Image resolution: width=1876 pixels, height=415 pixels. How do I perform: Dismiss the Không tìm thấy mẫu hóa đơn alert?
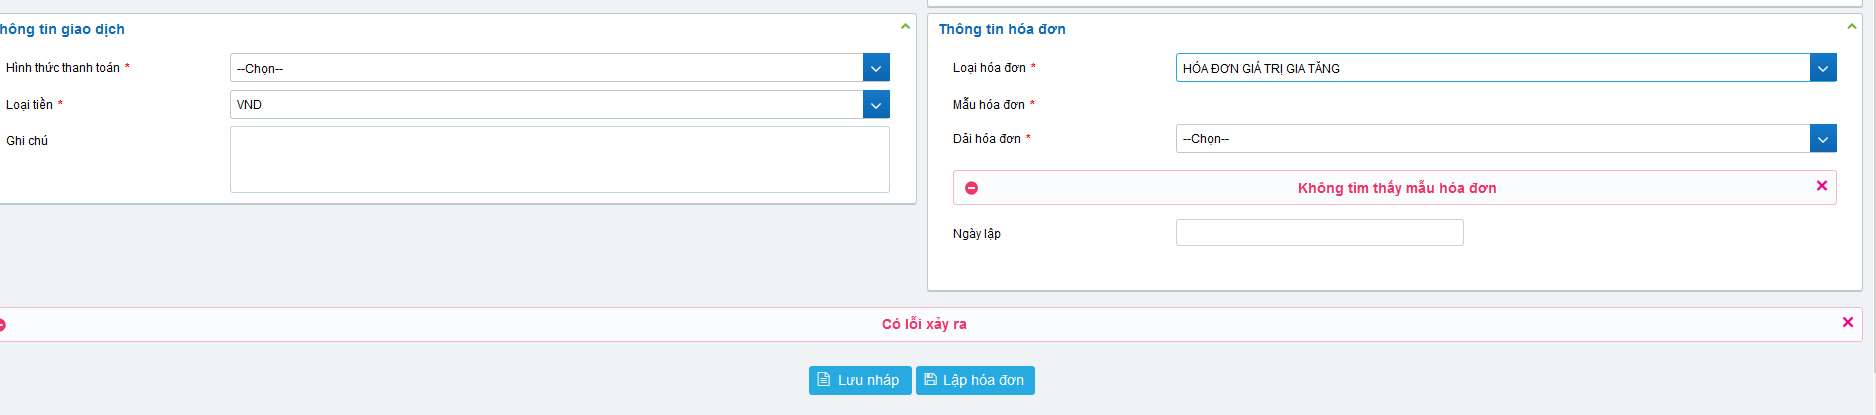(x=1821, y=186)
